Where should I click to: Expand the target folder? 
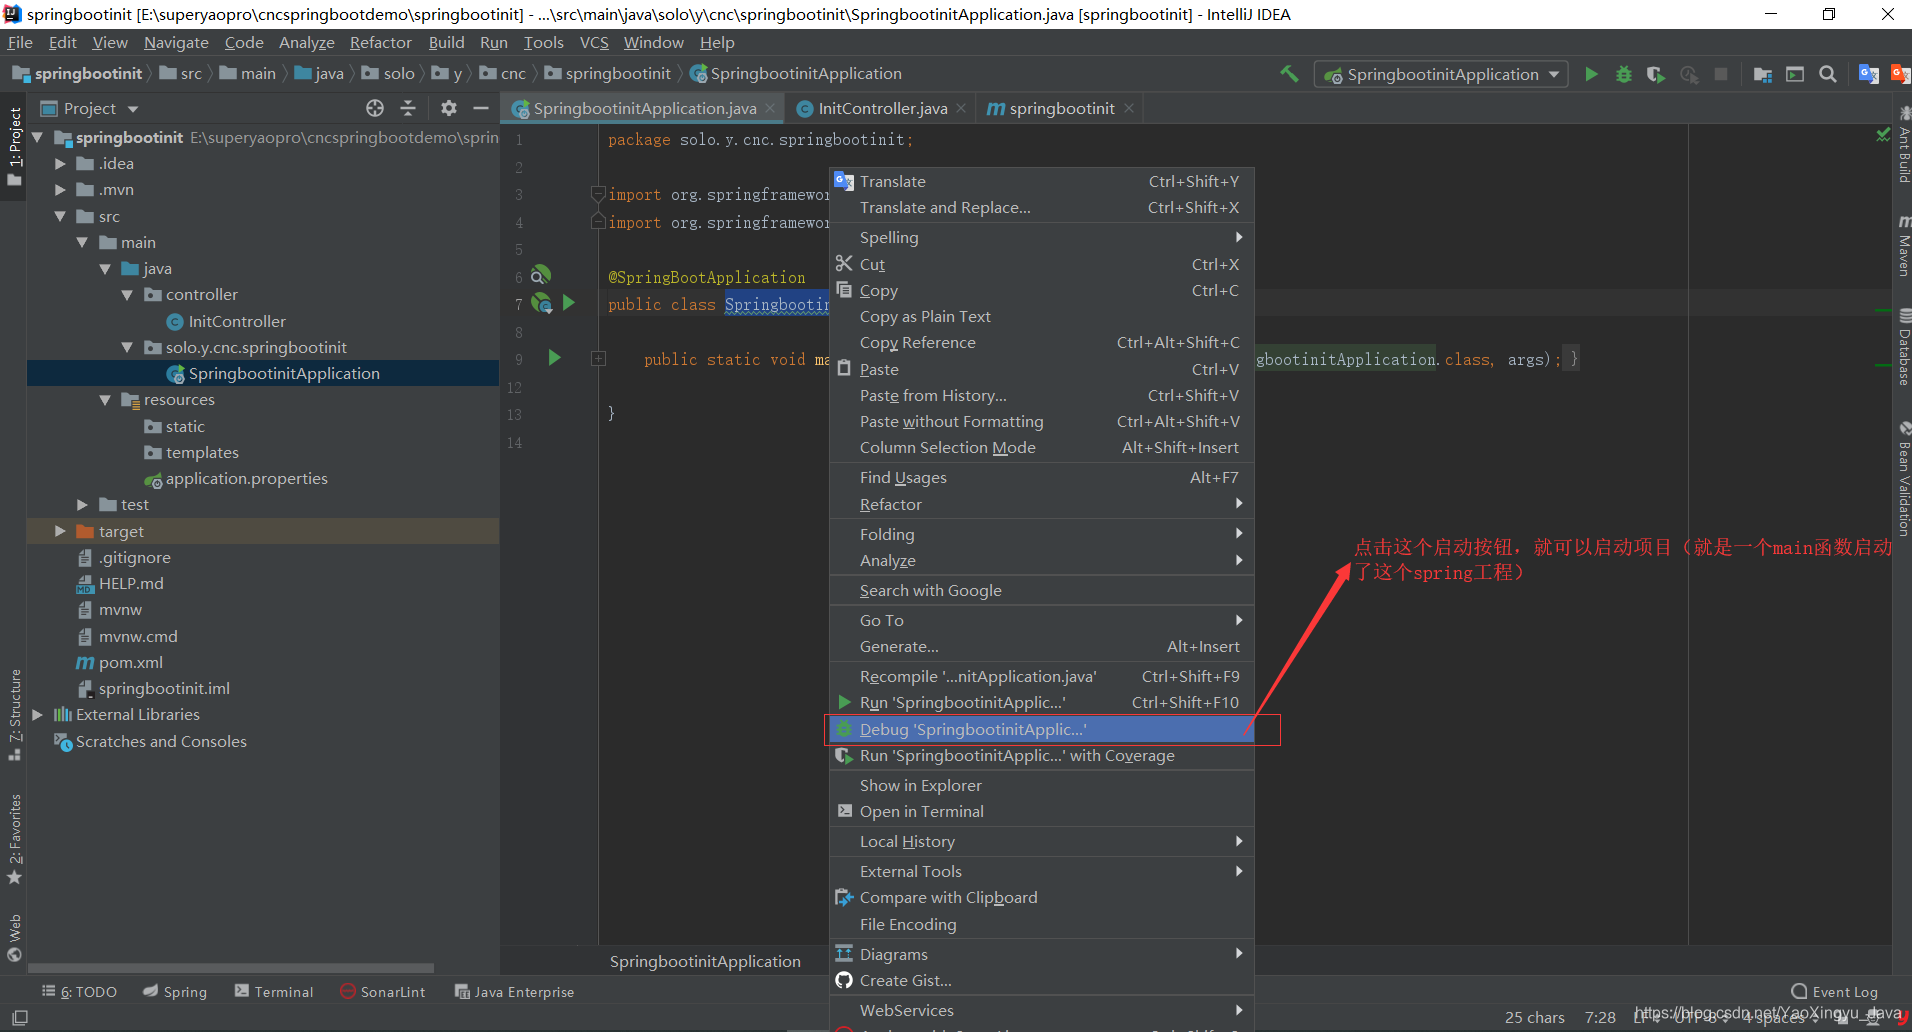pyautogui.click(x=60, y=531)
